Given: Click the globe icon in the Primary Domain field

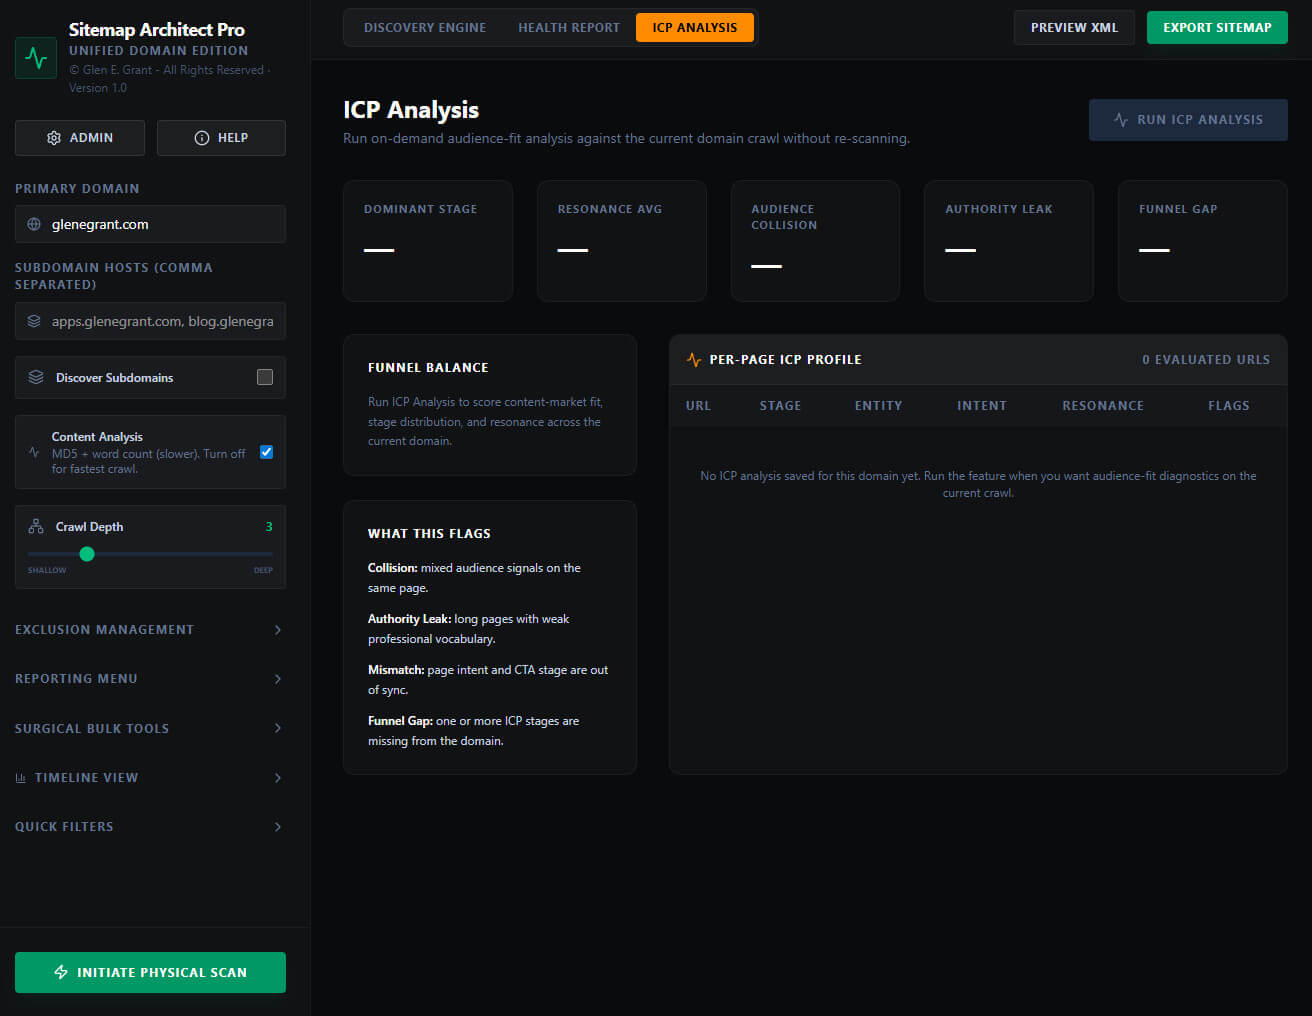Looking at the screenshot, I should [34, 224].
